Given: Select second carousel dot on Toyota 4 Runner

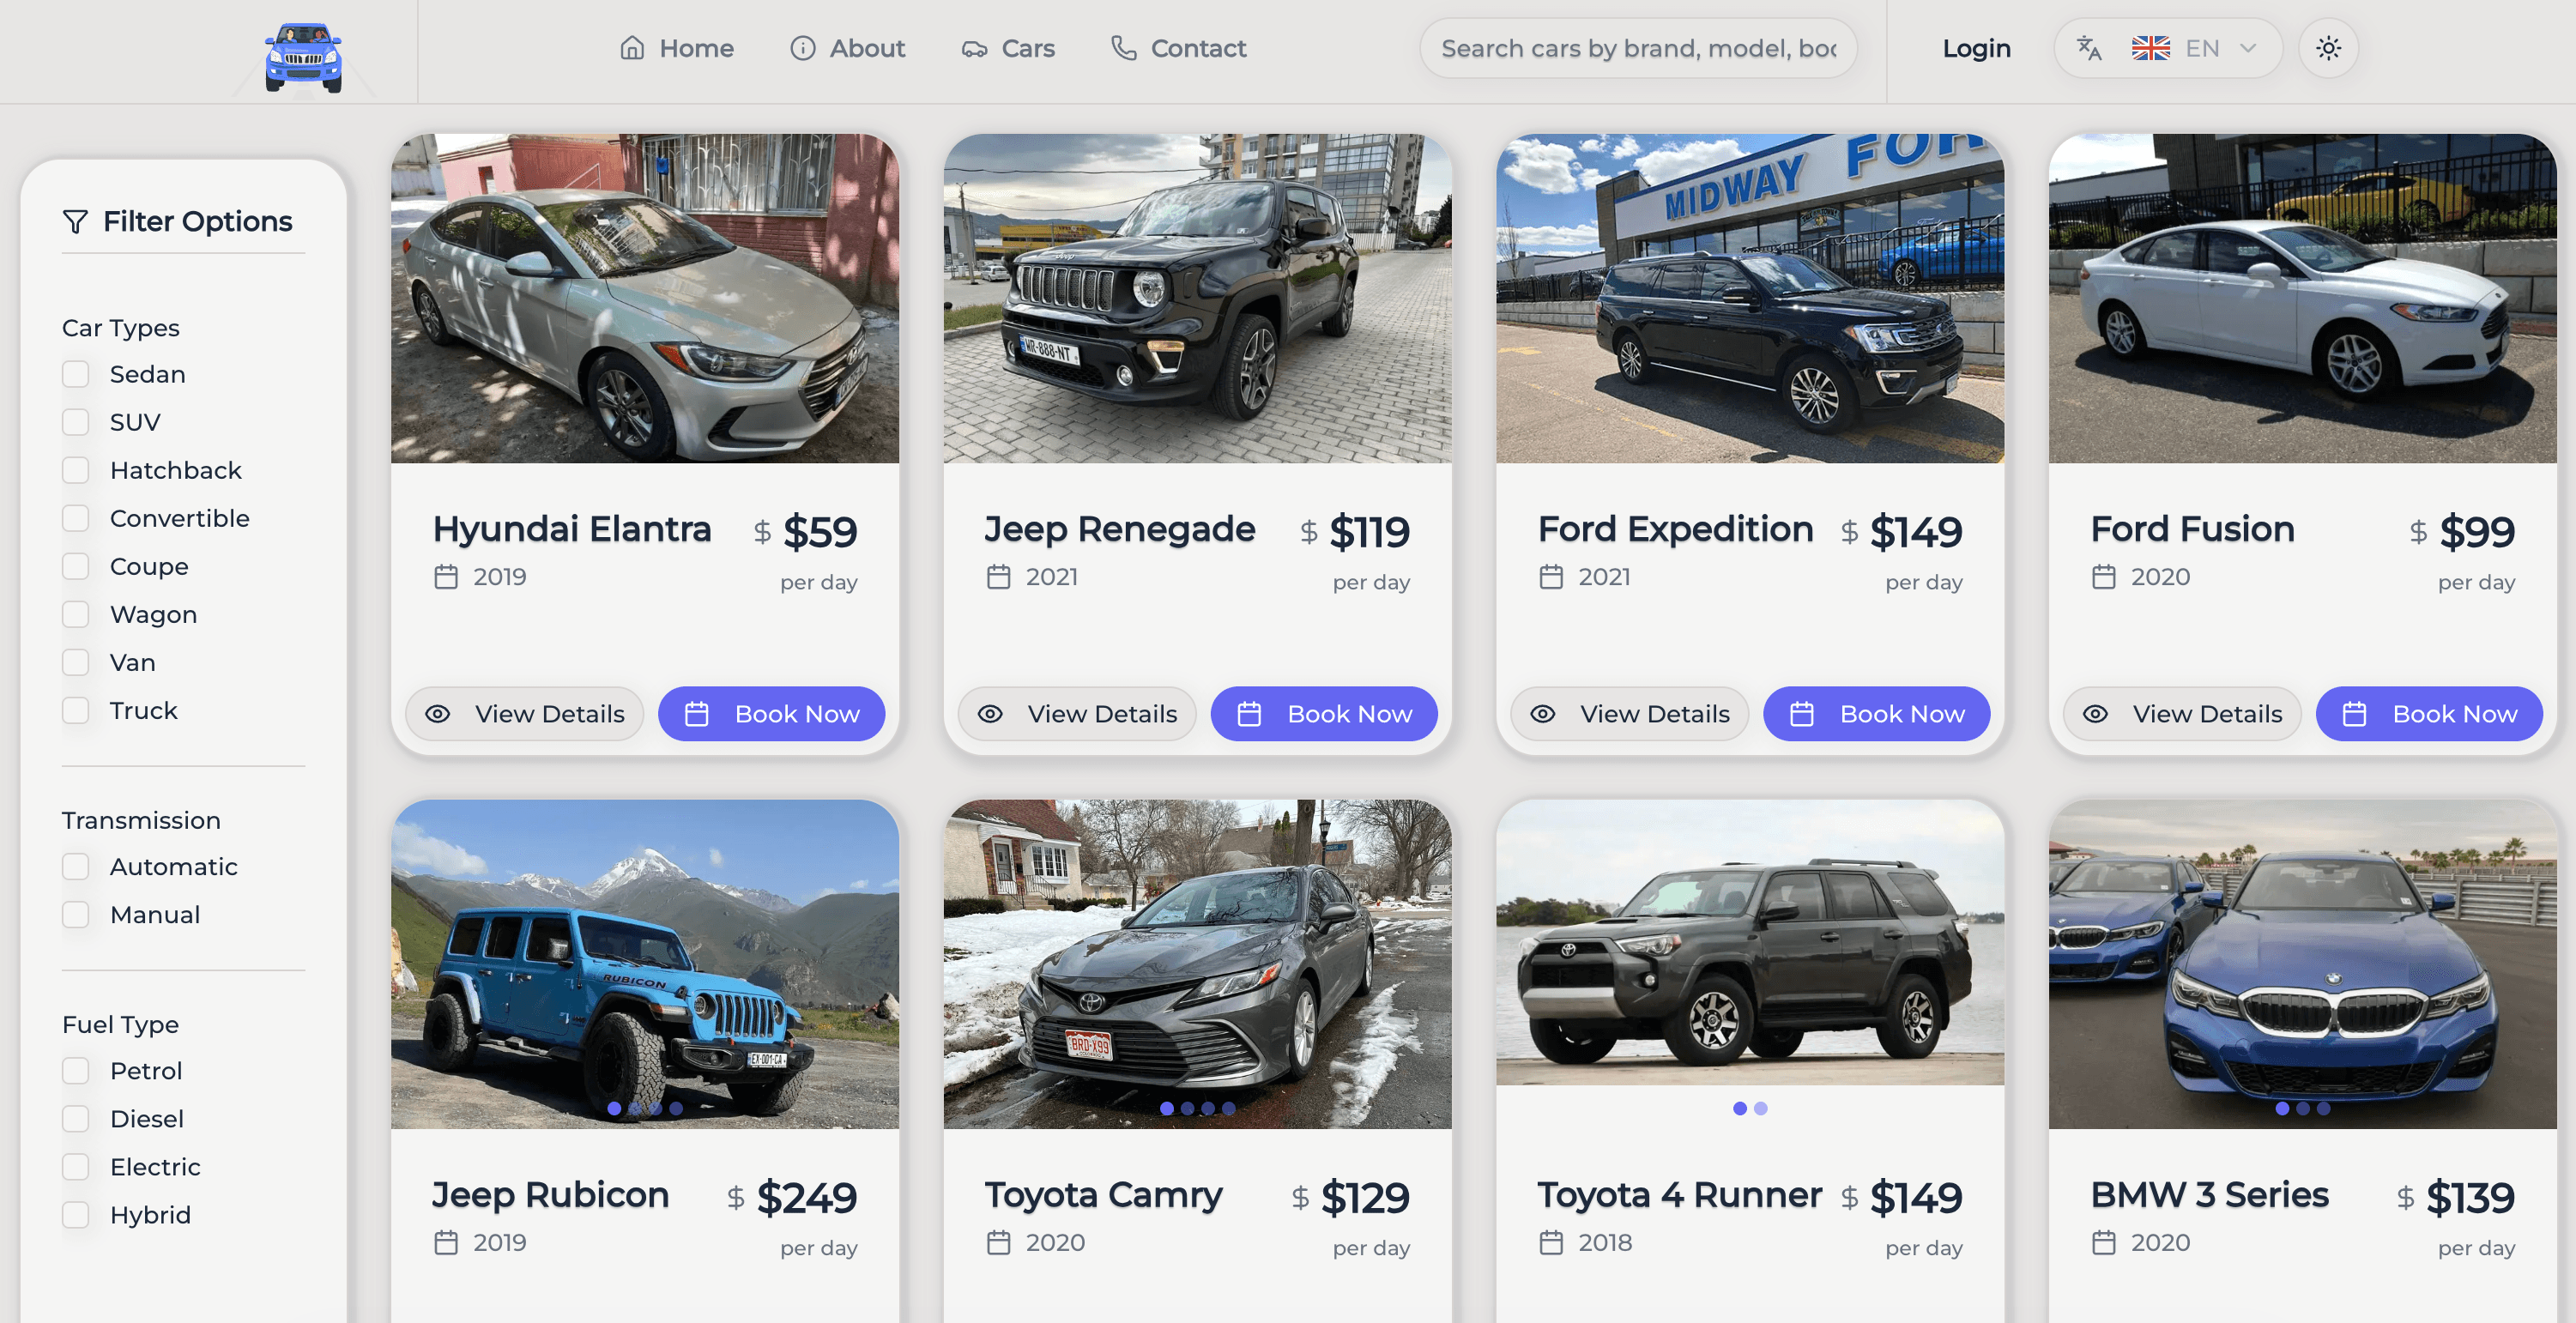Looking at the screenshot, I should (1761, 1108).
